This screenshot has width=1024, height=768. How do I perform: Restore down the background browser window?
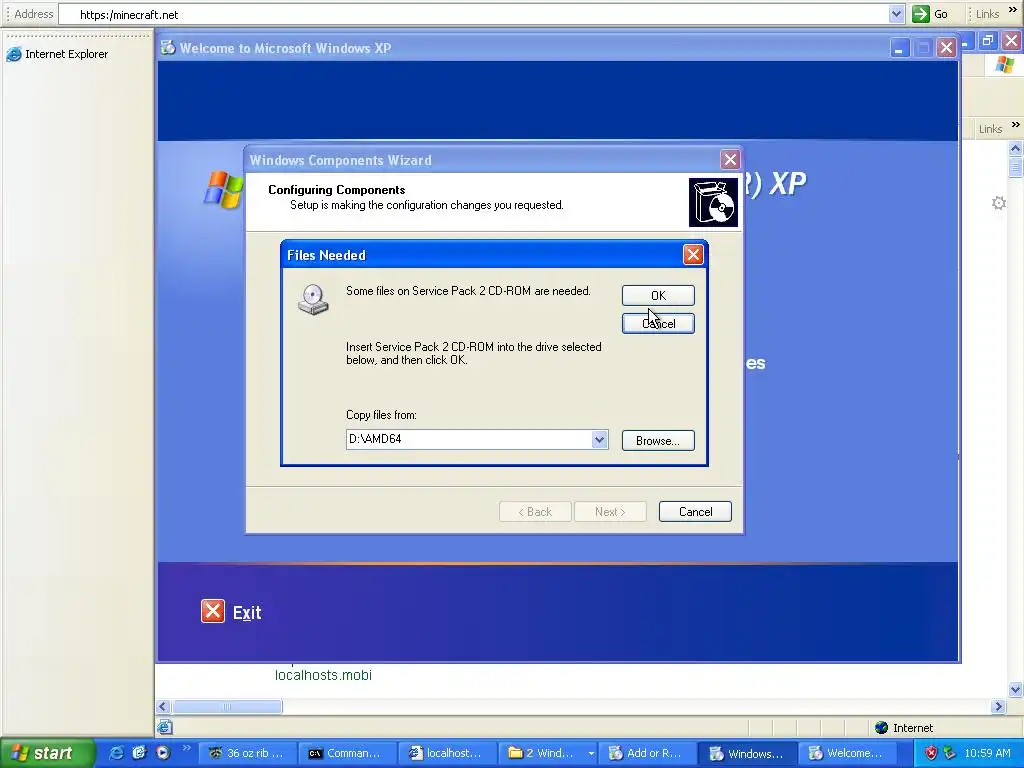(x=988, y=40)
